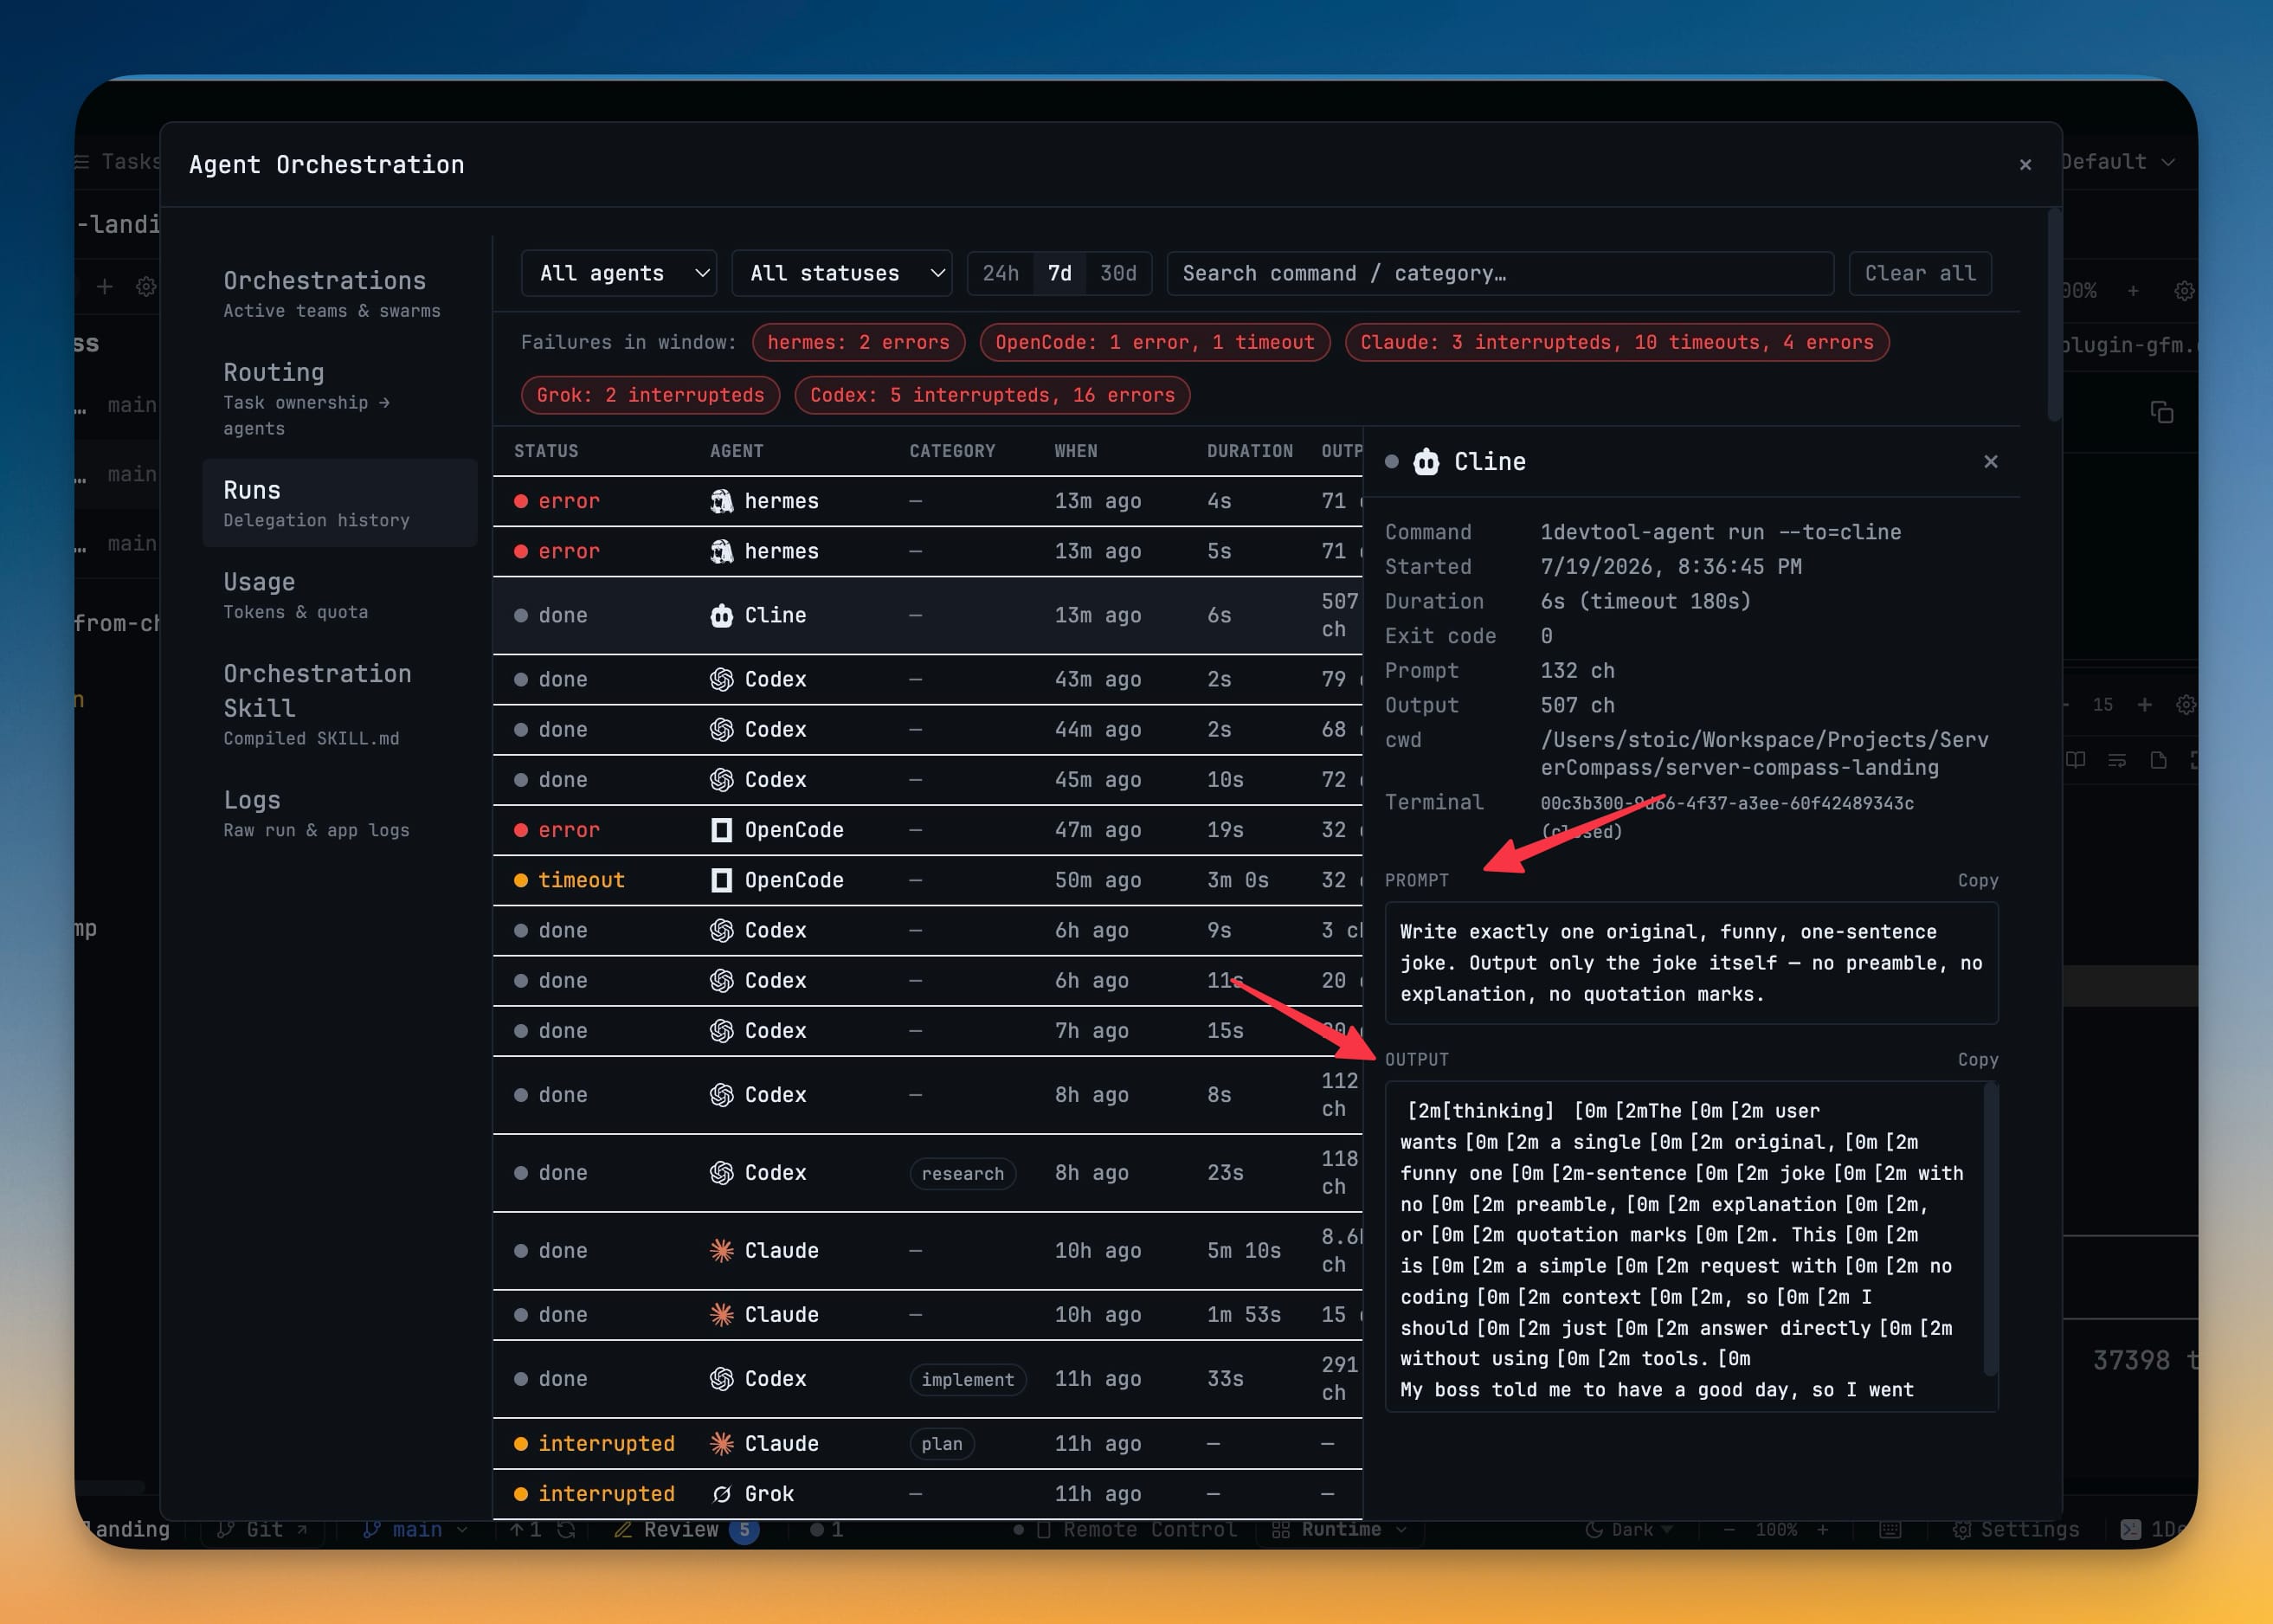Click the Codex icon in the implement row
2273x1624 pixels.
[x=721, y=1378]
